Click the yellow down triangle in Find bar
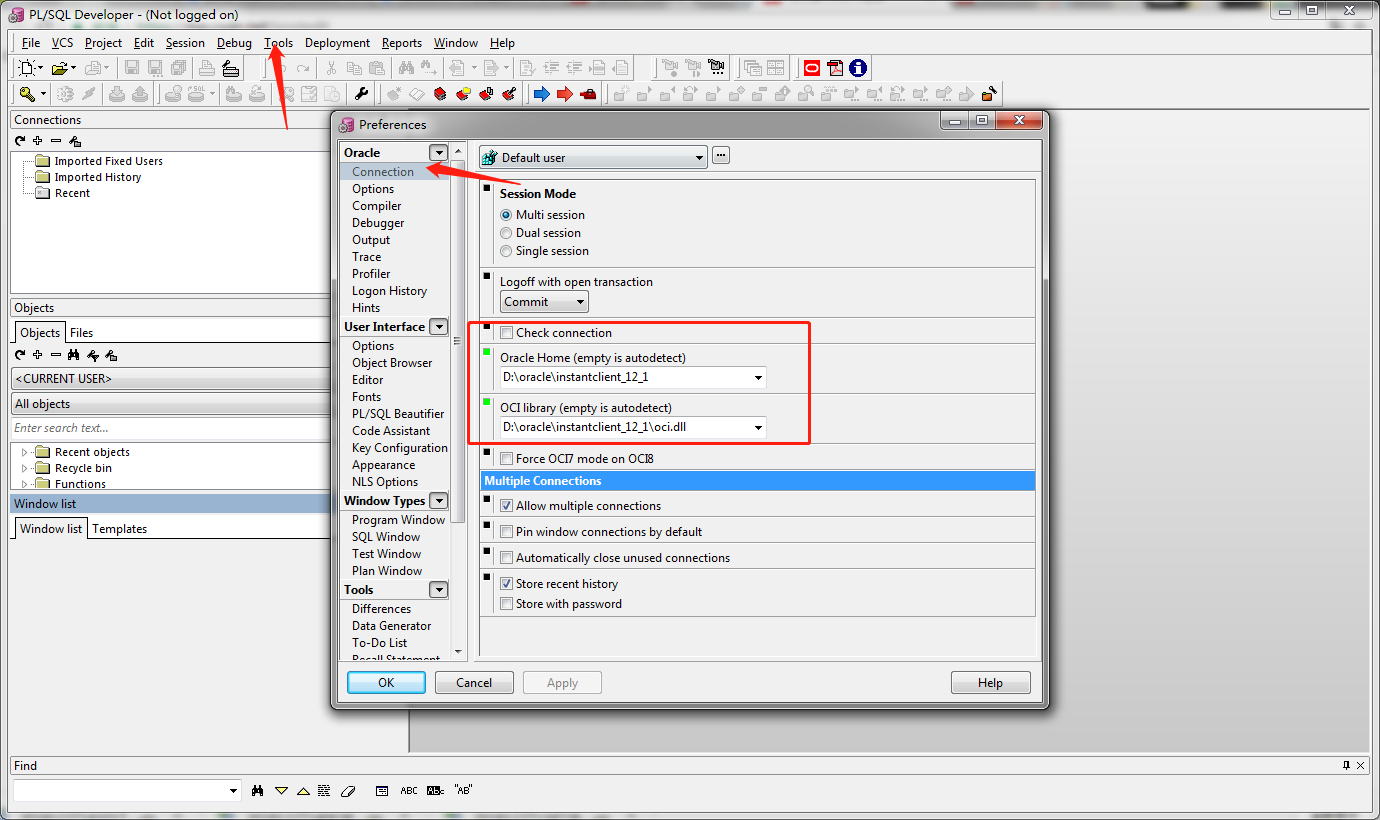The width and height of the screenshot is (1380, 820). (281, 790)
